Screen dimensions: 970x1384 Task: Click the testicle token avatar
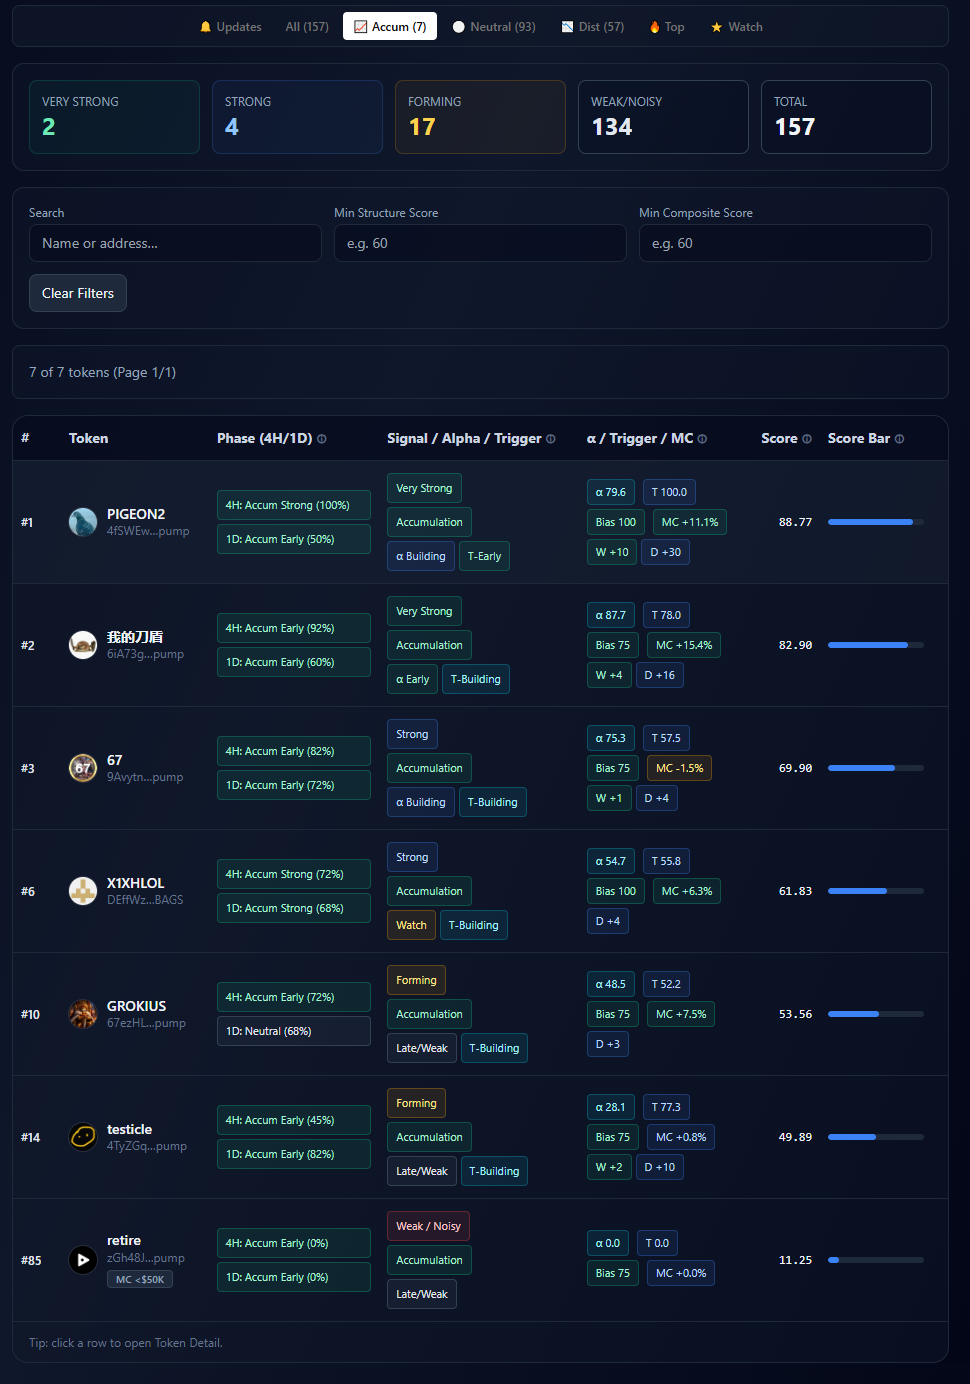[x=83, y=1137]
